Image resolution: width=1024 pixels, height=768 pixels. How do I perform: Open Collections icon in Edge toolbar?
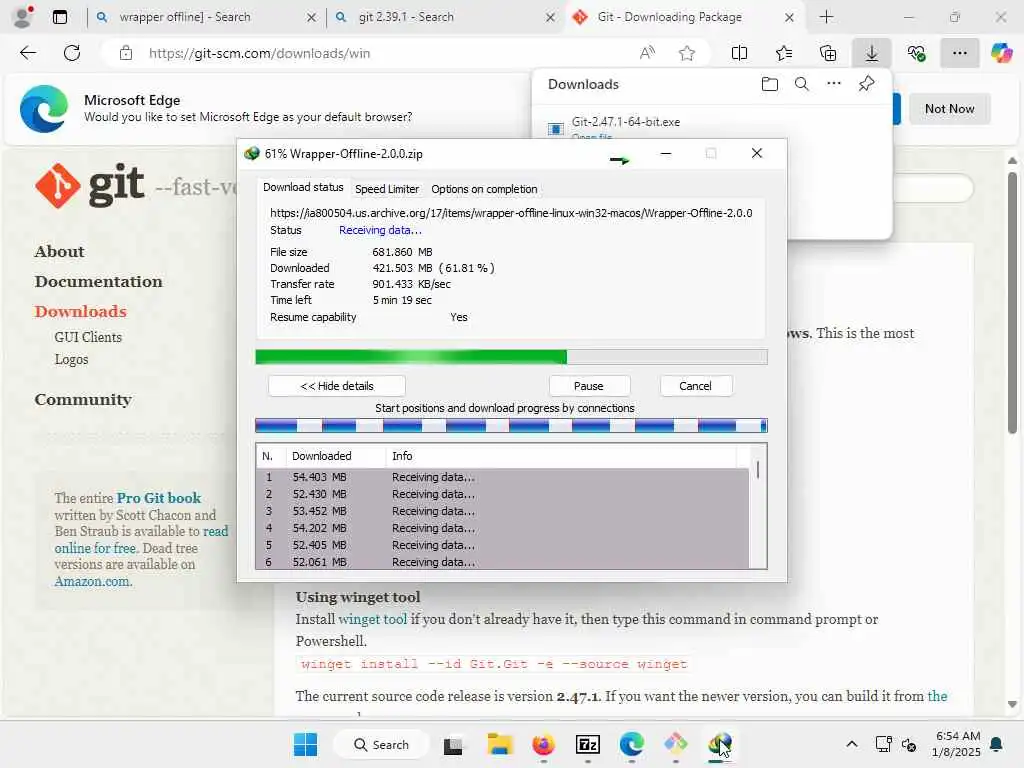[x=828, y=53]
